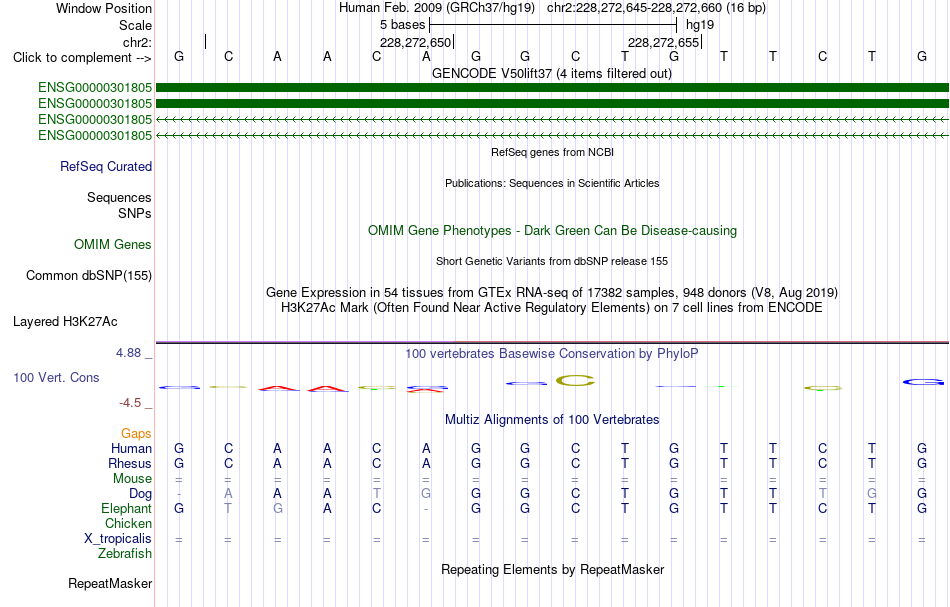Click the orange Gaps row label

[136, 433]
